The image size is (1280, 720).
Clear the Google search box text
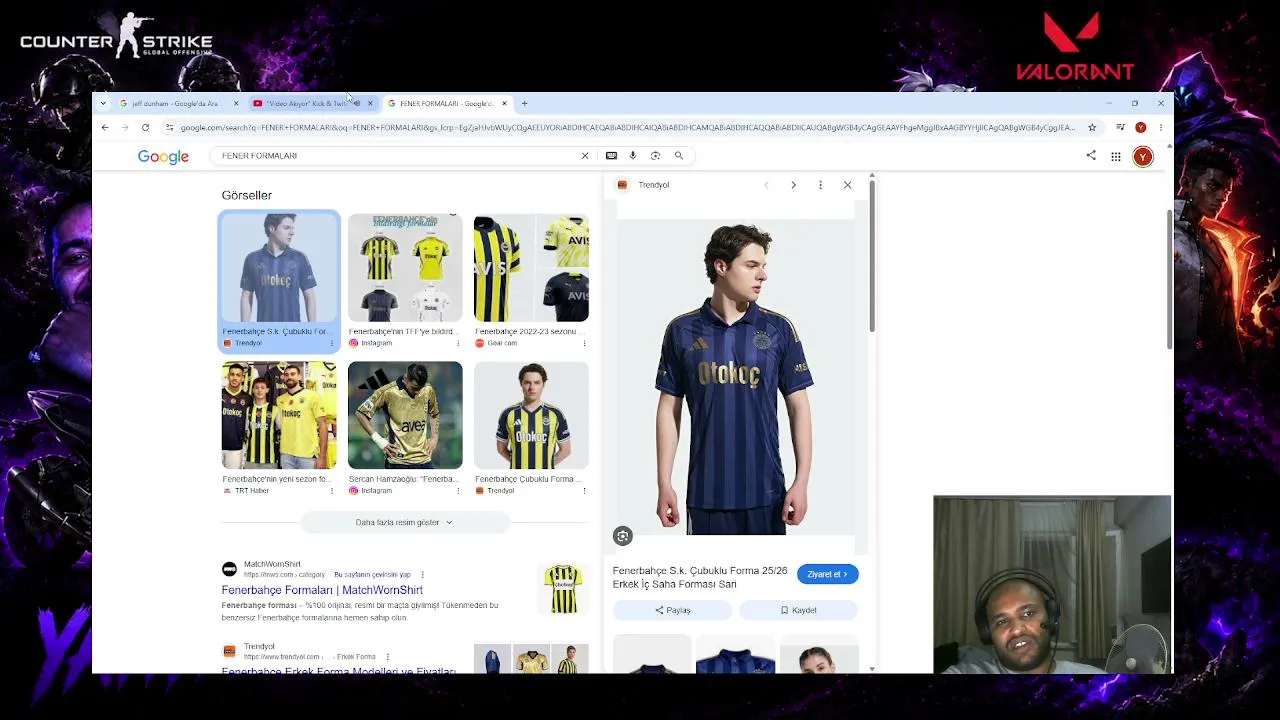pyautogui.click(x=585, y=156)
